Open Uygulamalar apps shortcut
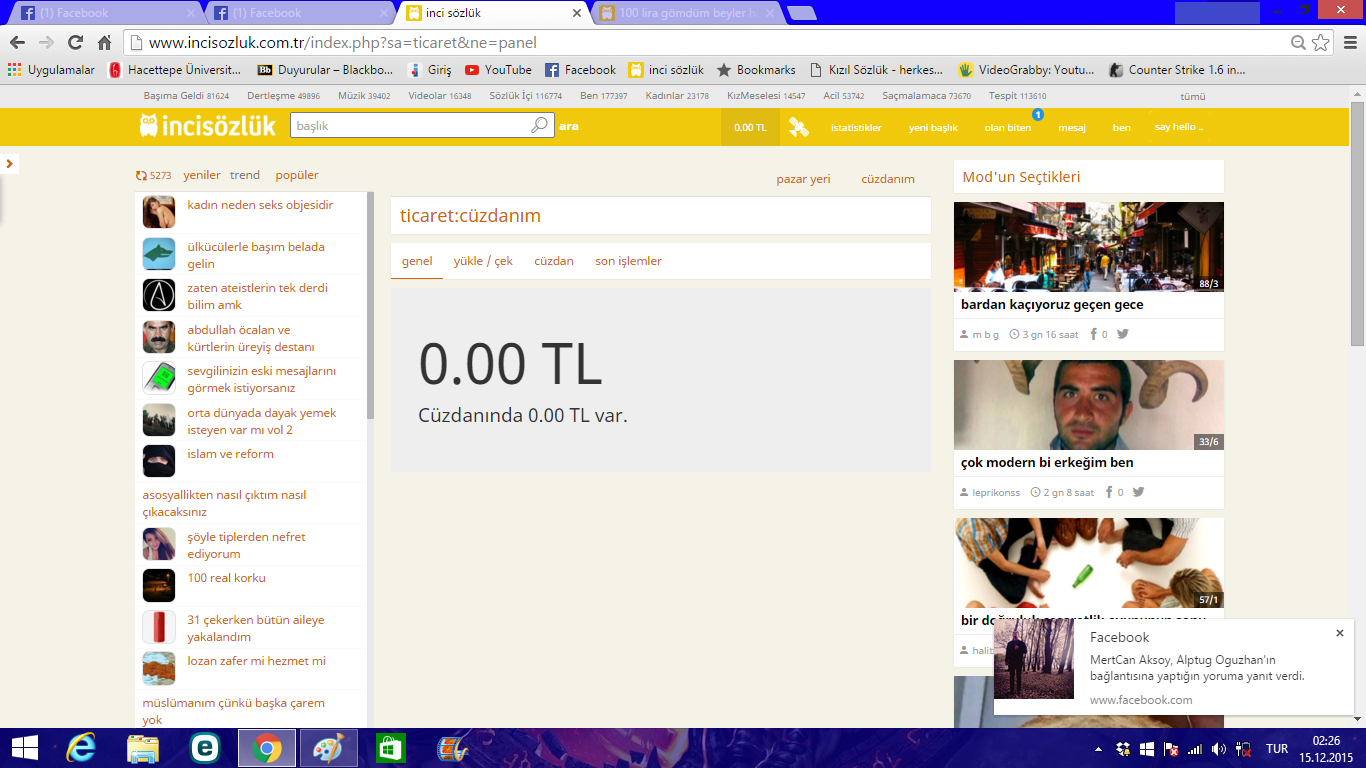 click(51, 70)
